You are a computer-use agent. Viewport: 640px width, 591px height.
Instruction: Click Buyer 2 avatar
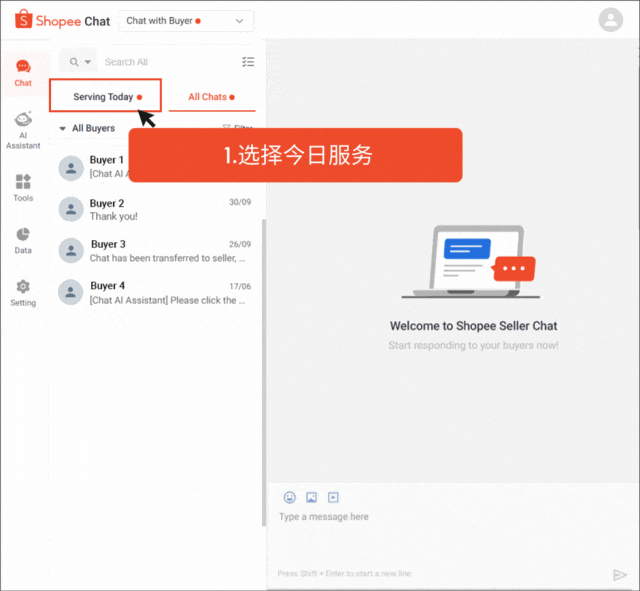coord(71,209)
